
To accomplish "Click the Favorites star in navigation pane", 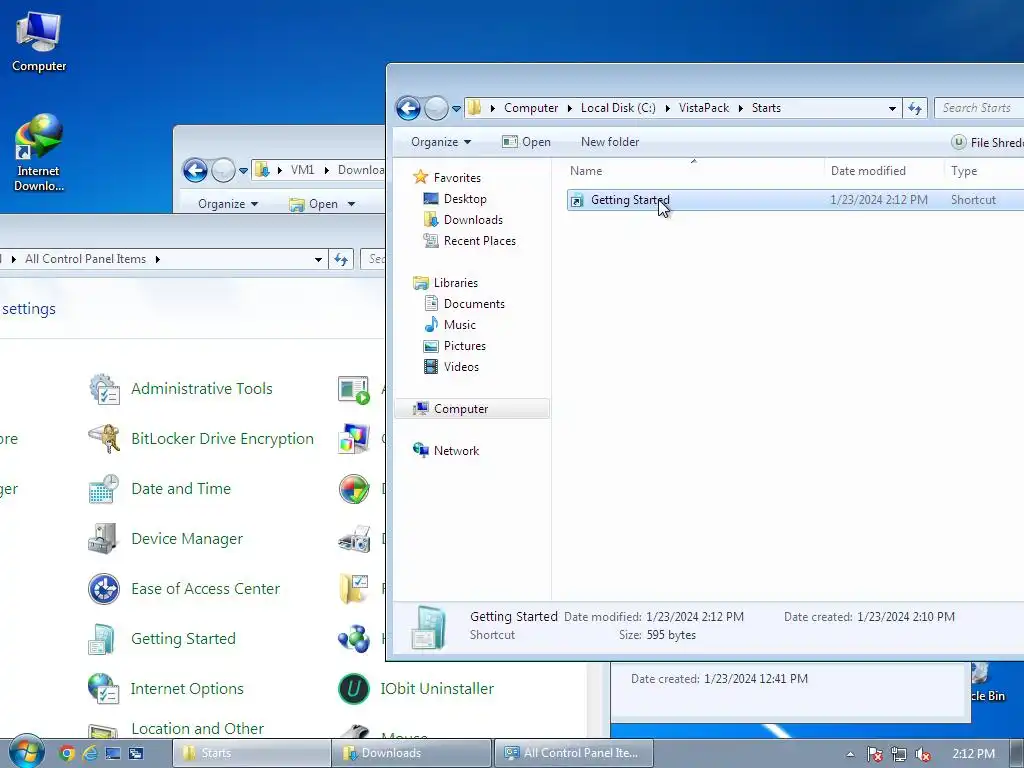I will 420,177.
